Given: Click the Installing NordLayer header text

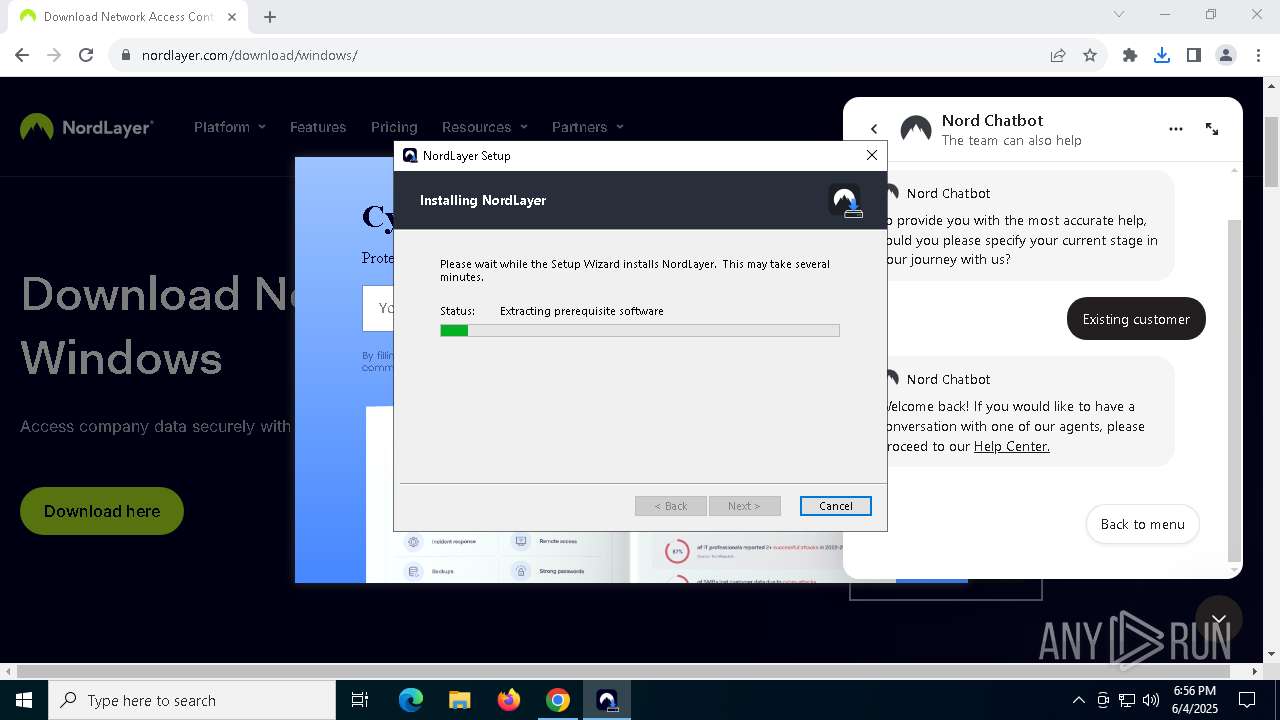Looking at the screenshot, I should pos(483,200).
